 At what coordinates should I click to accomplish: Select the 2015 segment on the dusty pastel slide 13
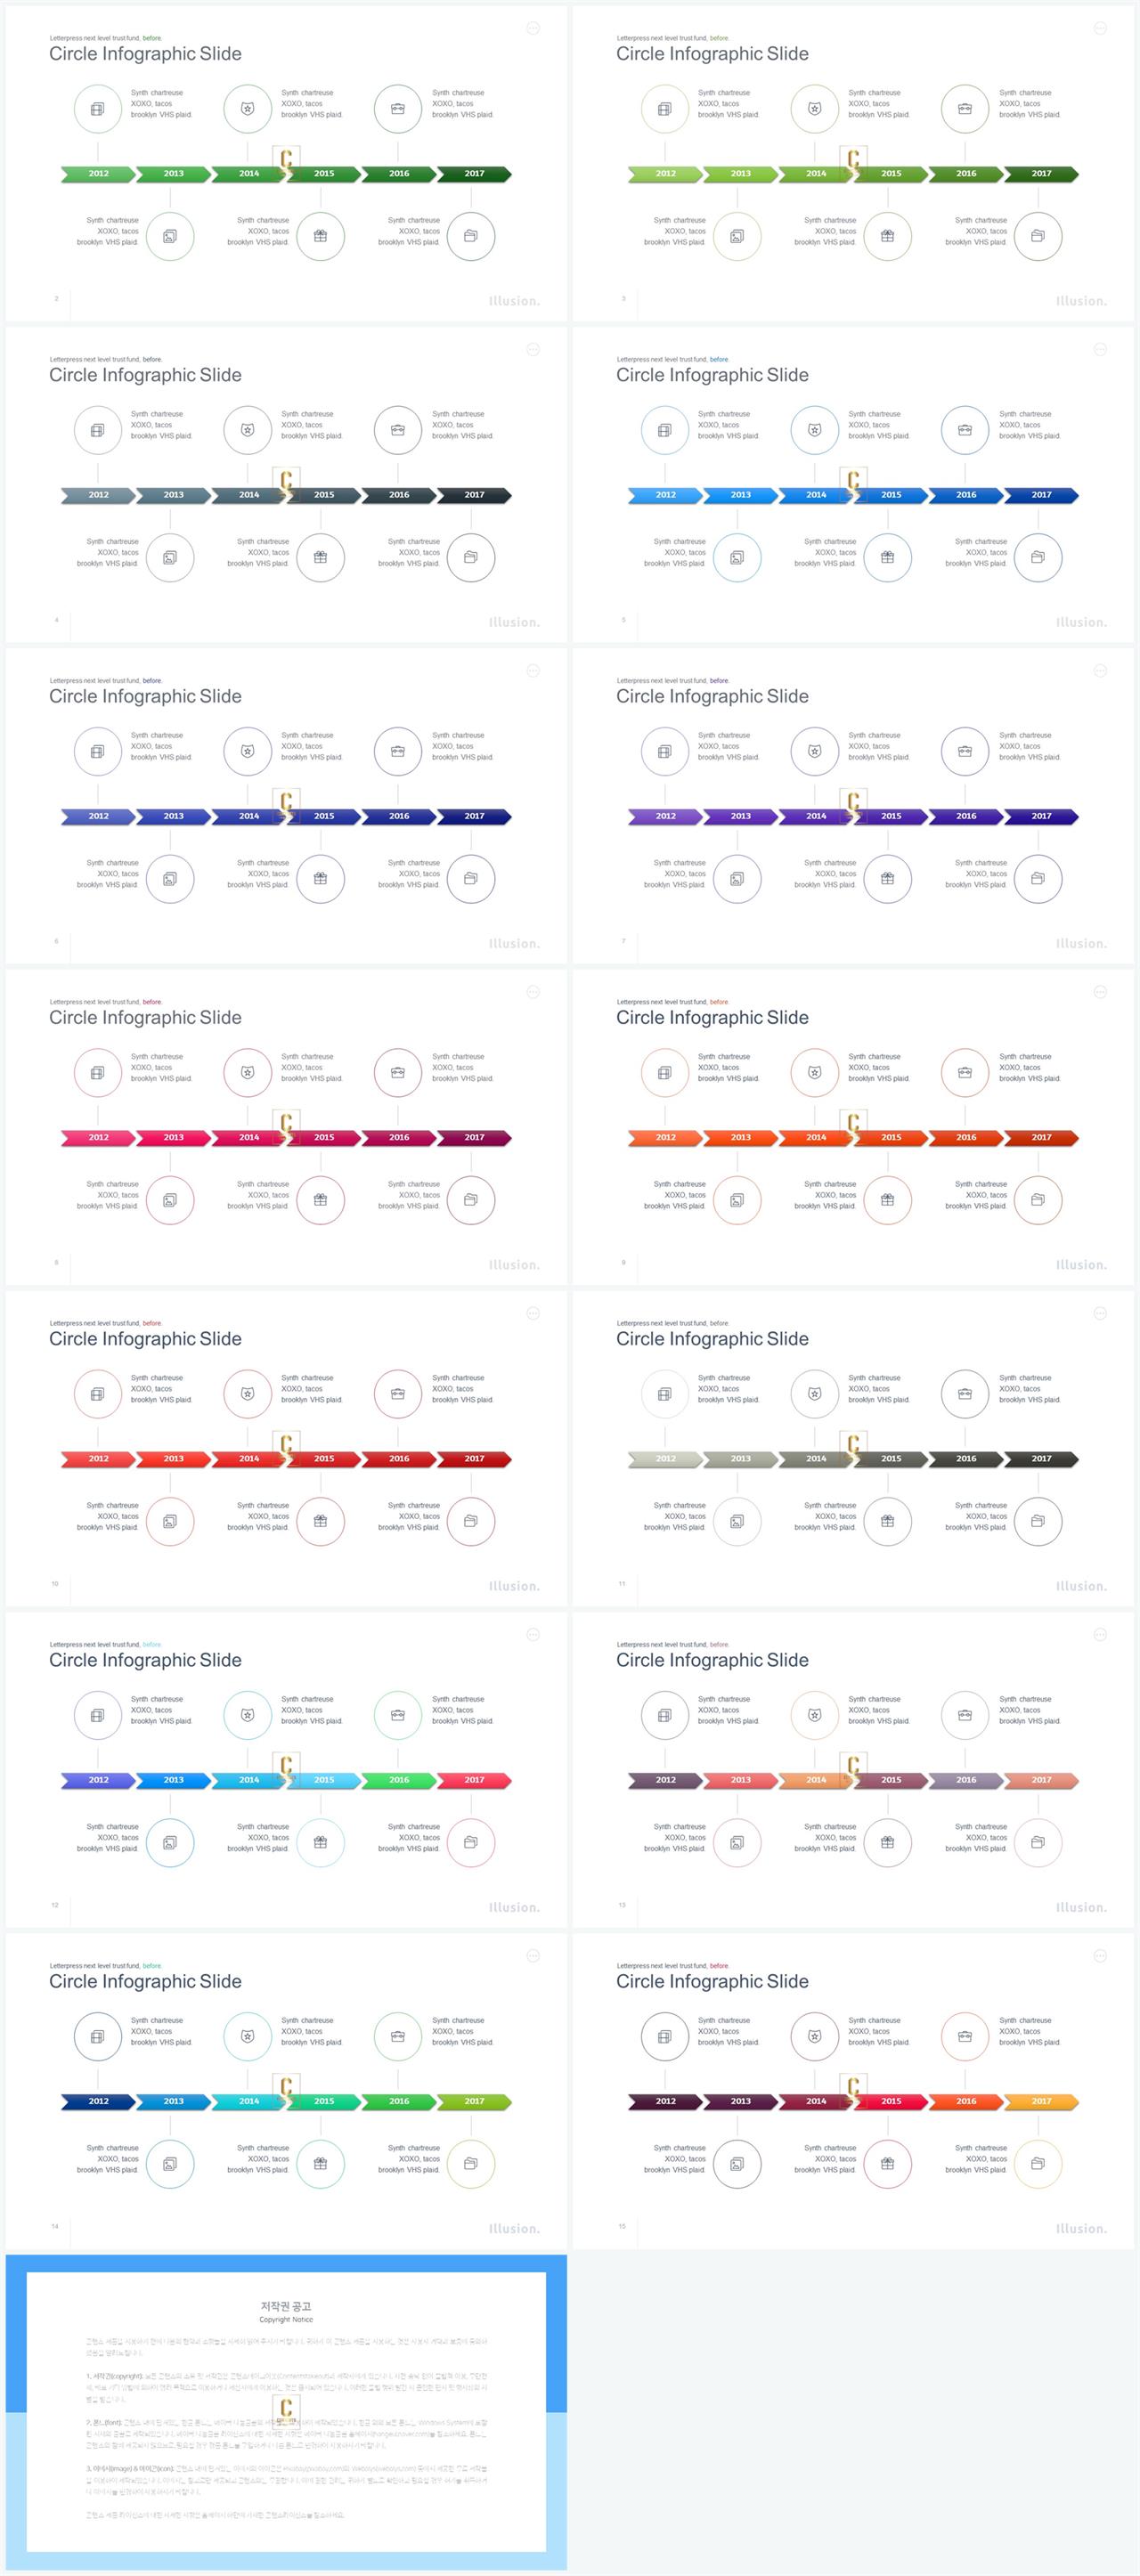pos(891,1780)
